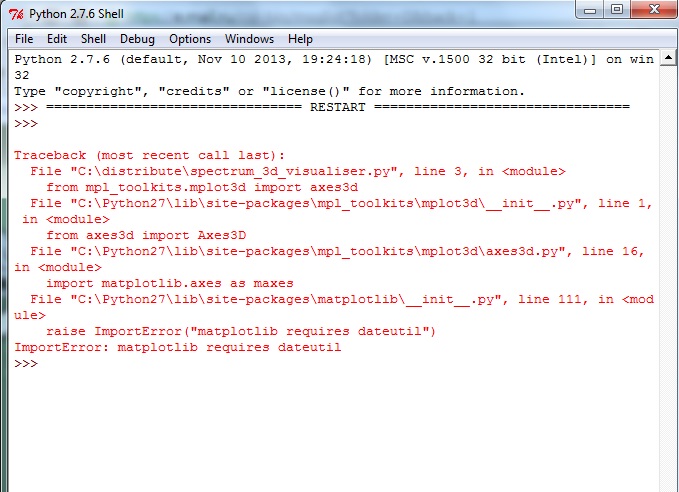Click the 'Python 2.7.6 Shell' window title

(x=76, y=14)
